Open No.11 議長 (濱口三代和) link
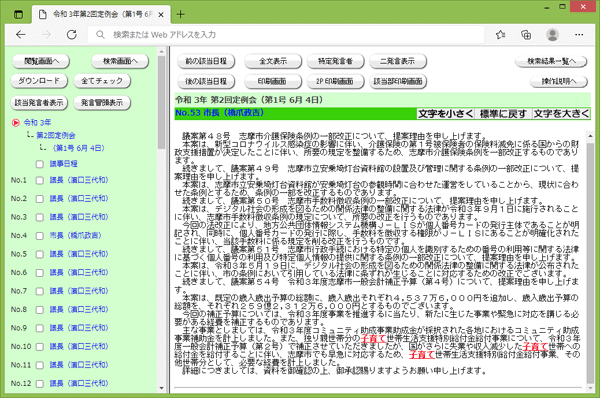 [79, 365]
